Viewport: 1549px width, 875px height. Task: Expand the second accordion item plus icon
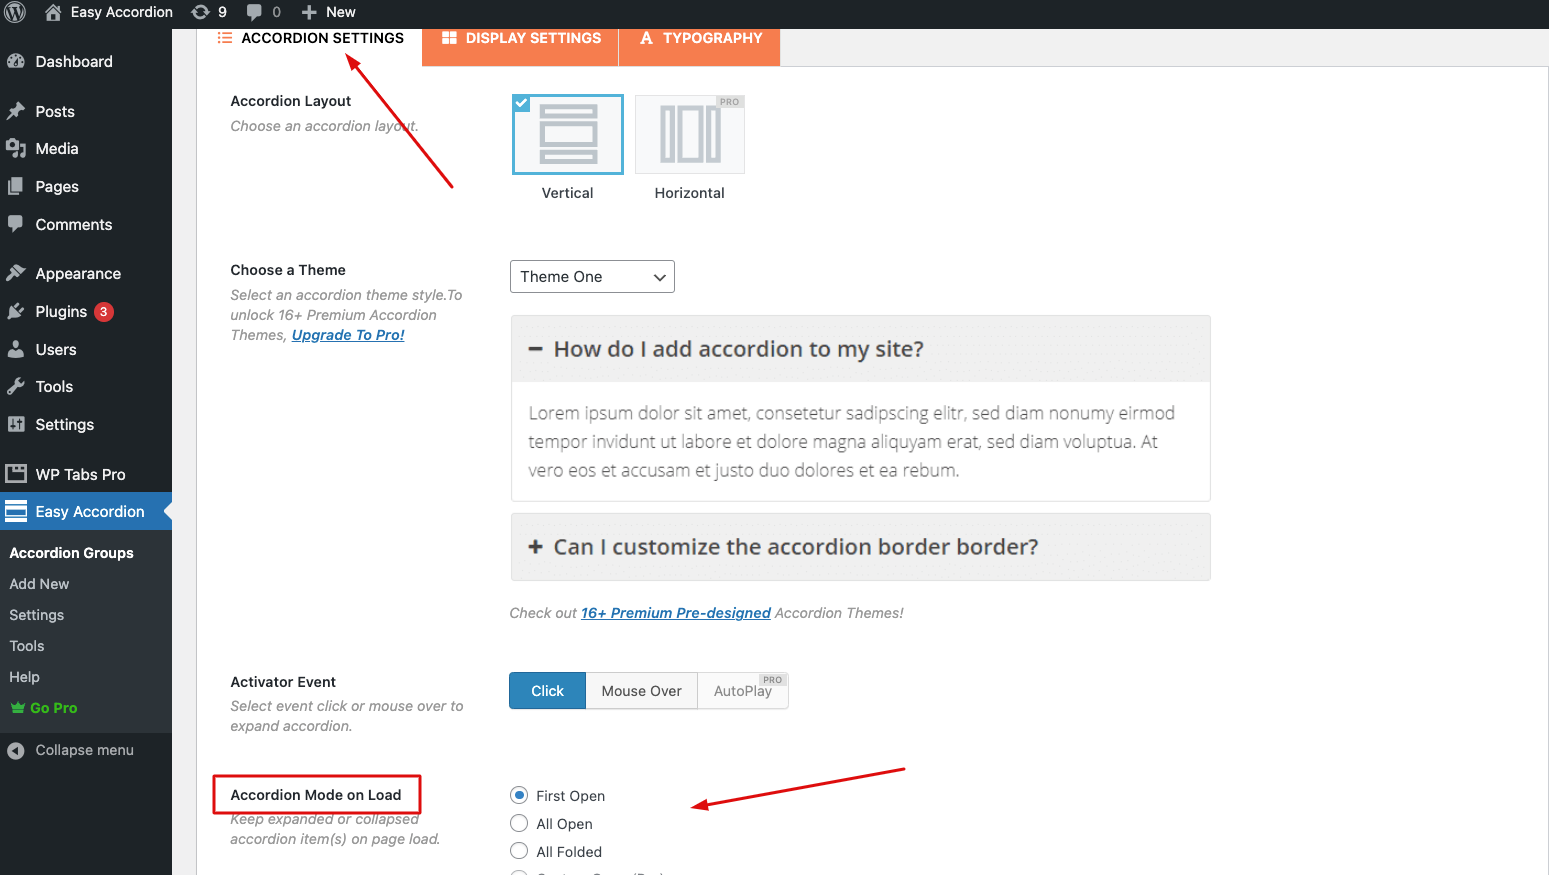[x=536, y=547]
